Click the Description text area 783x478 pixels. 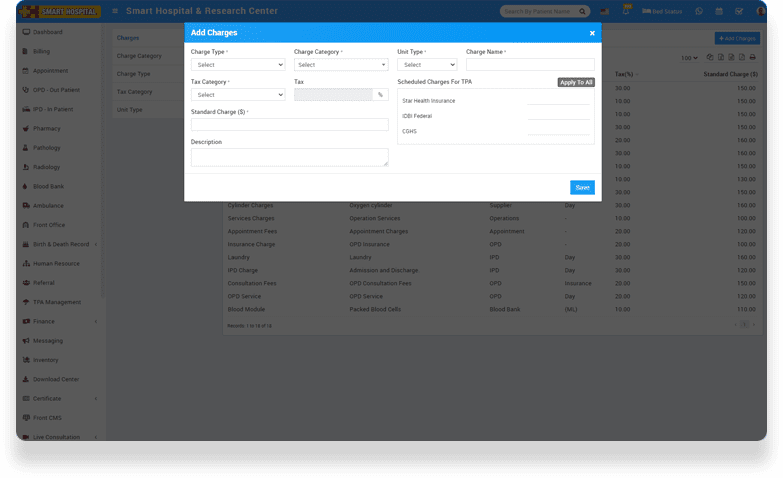(289, 157)
